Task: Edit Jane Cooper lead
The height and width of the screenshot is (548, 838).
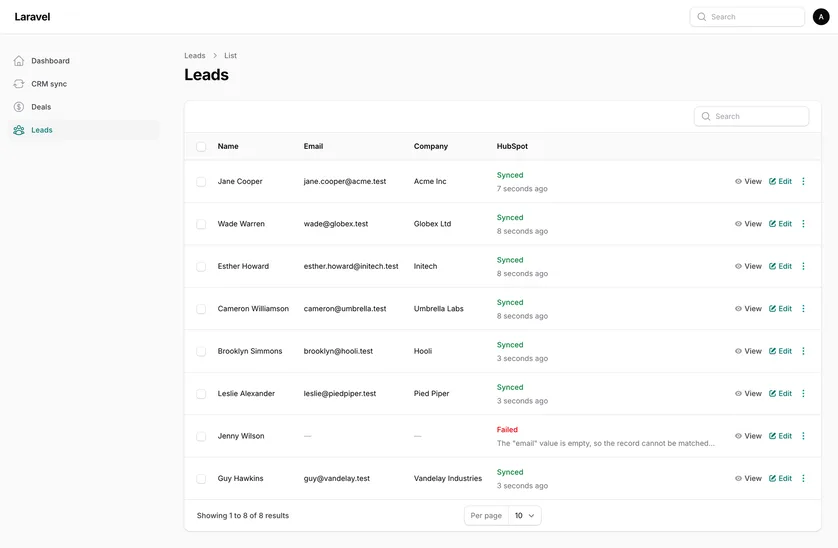Action: [780, 181]
